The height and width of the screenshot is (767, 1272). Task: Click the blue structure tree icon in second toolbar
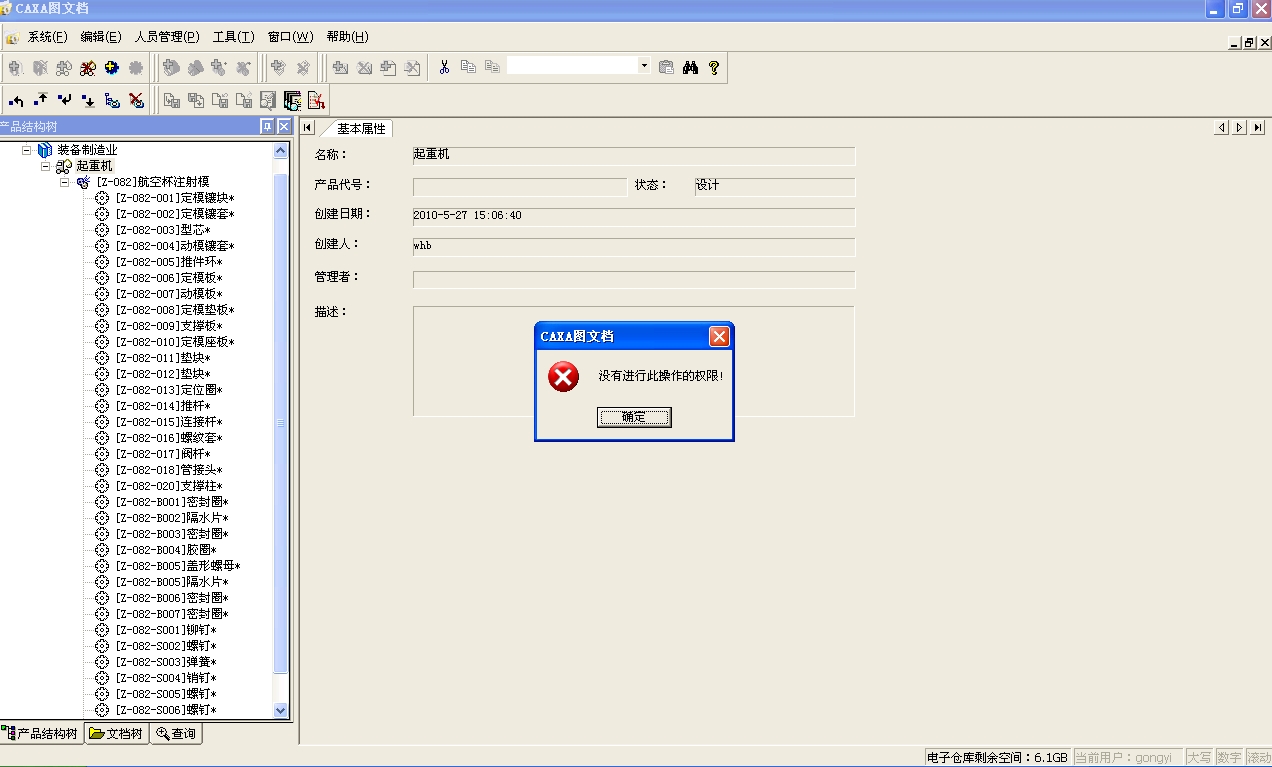[x=112, y=100]
